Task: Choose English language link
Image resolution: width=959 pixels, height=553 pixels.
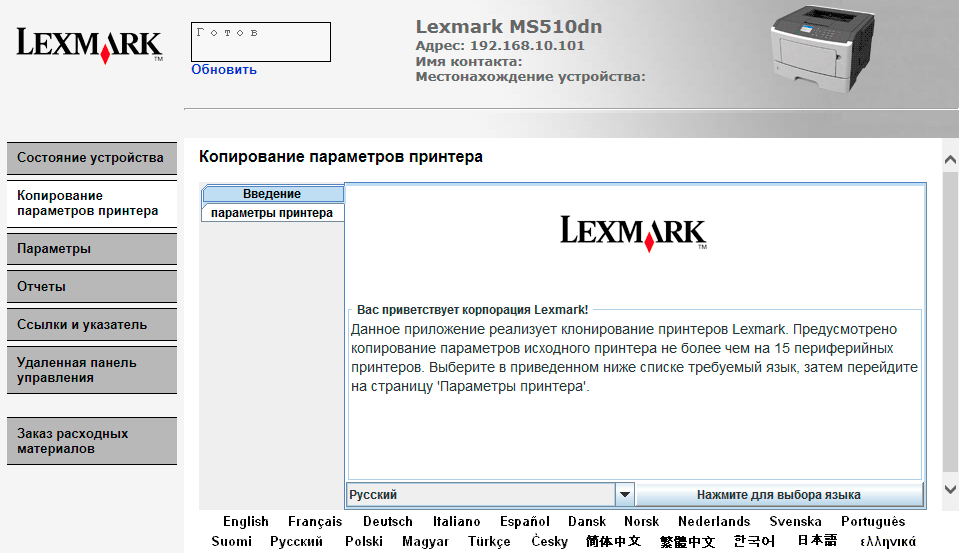Action: click(246, 522)
